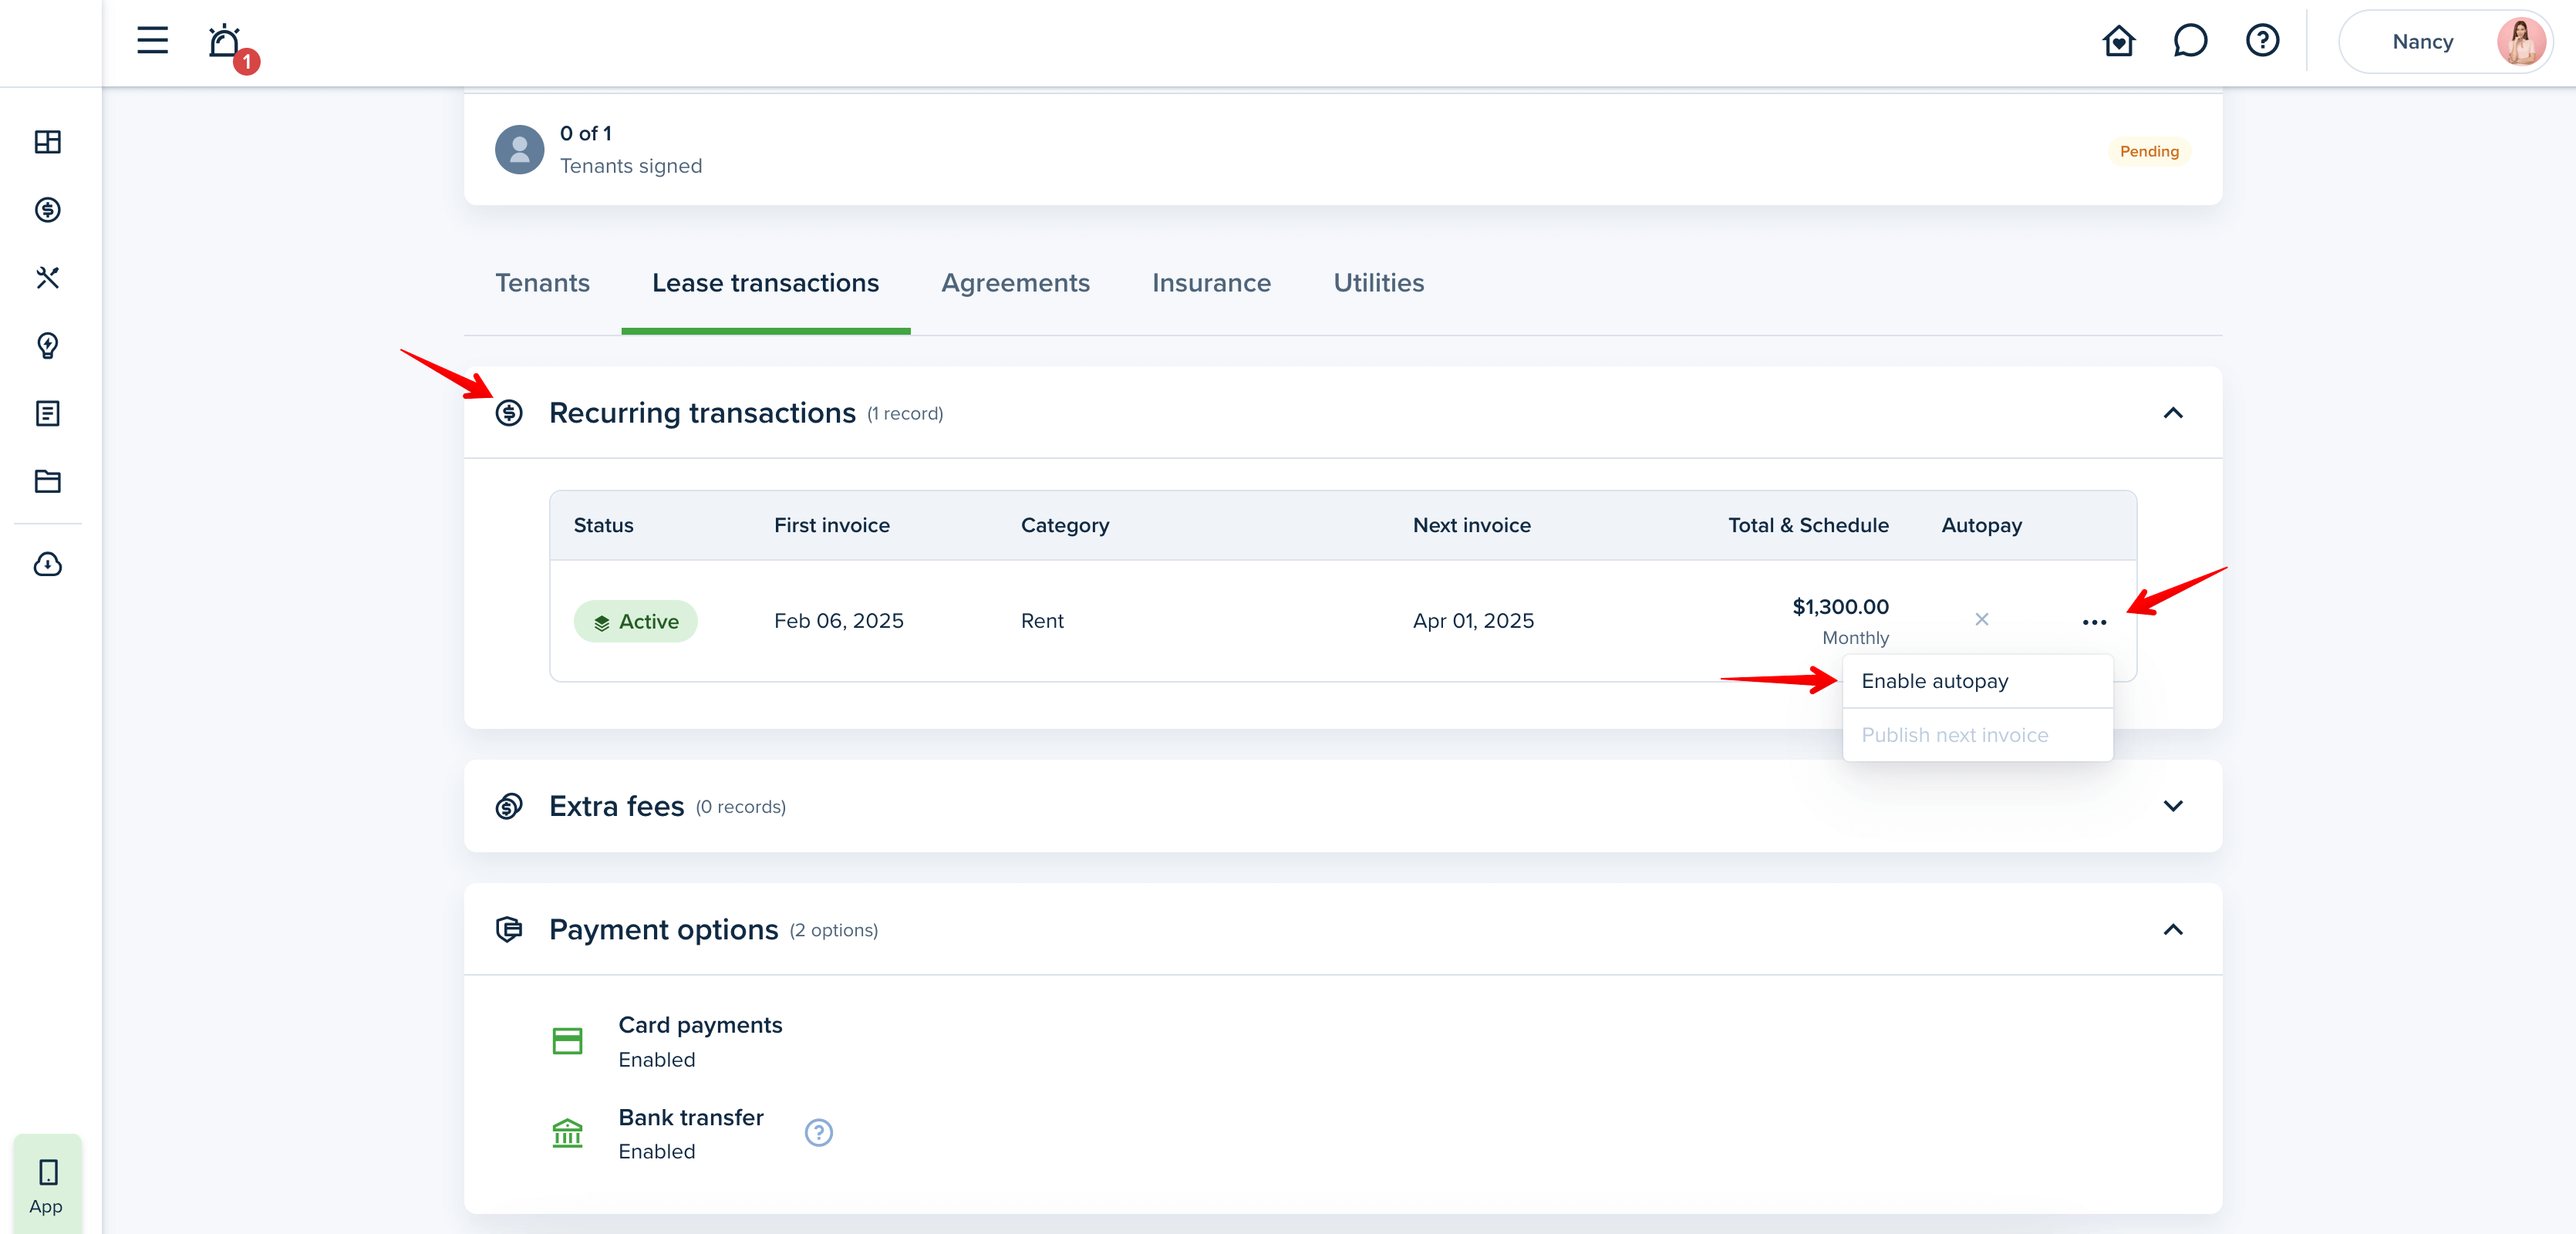
Task: Click the Total & Schedule column header
Action: coord(1808,525)
